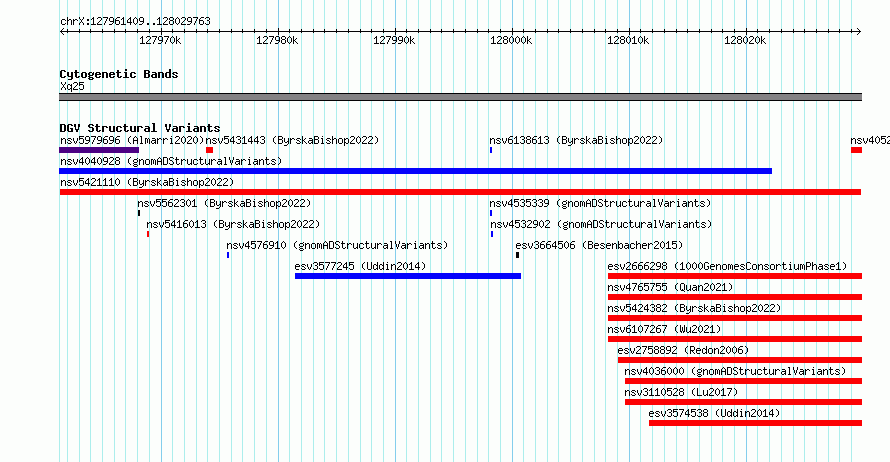890x462 pixels.
Task: Click the esv2666298 red variant bar
Action: tap(735, 276)
